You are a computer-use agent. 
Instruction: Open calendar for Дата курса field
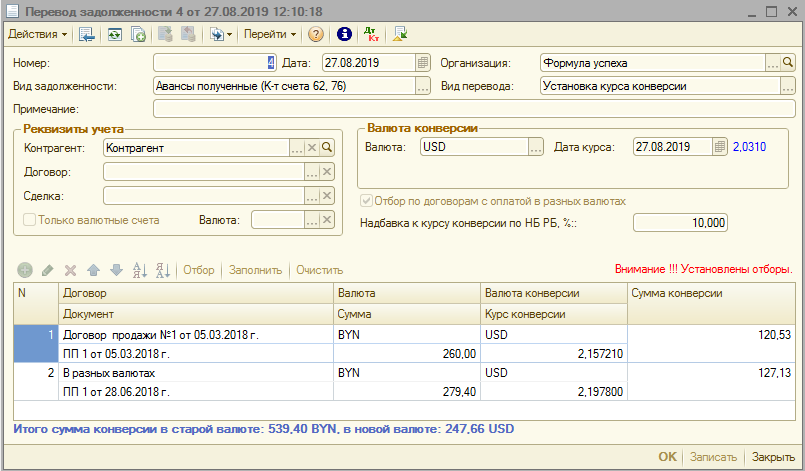point(719,147)
